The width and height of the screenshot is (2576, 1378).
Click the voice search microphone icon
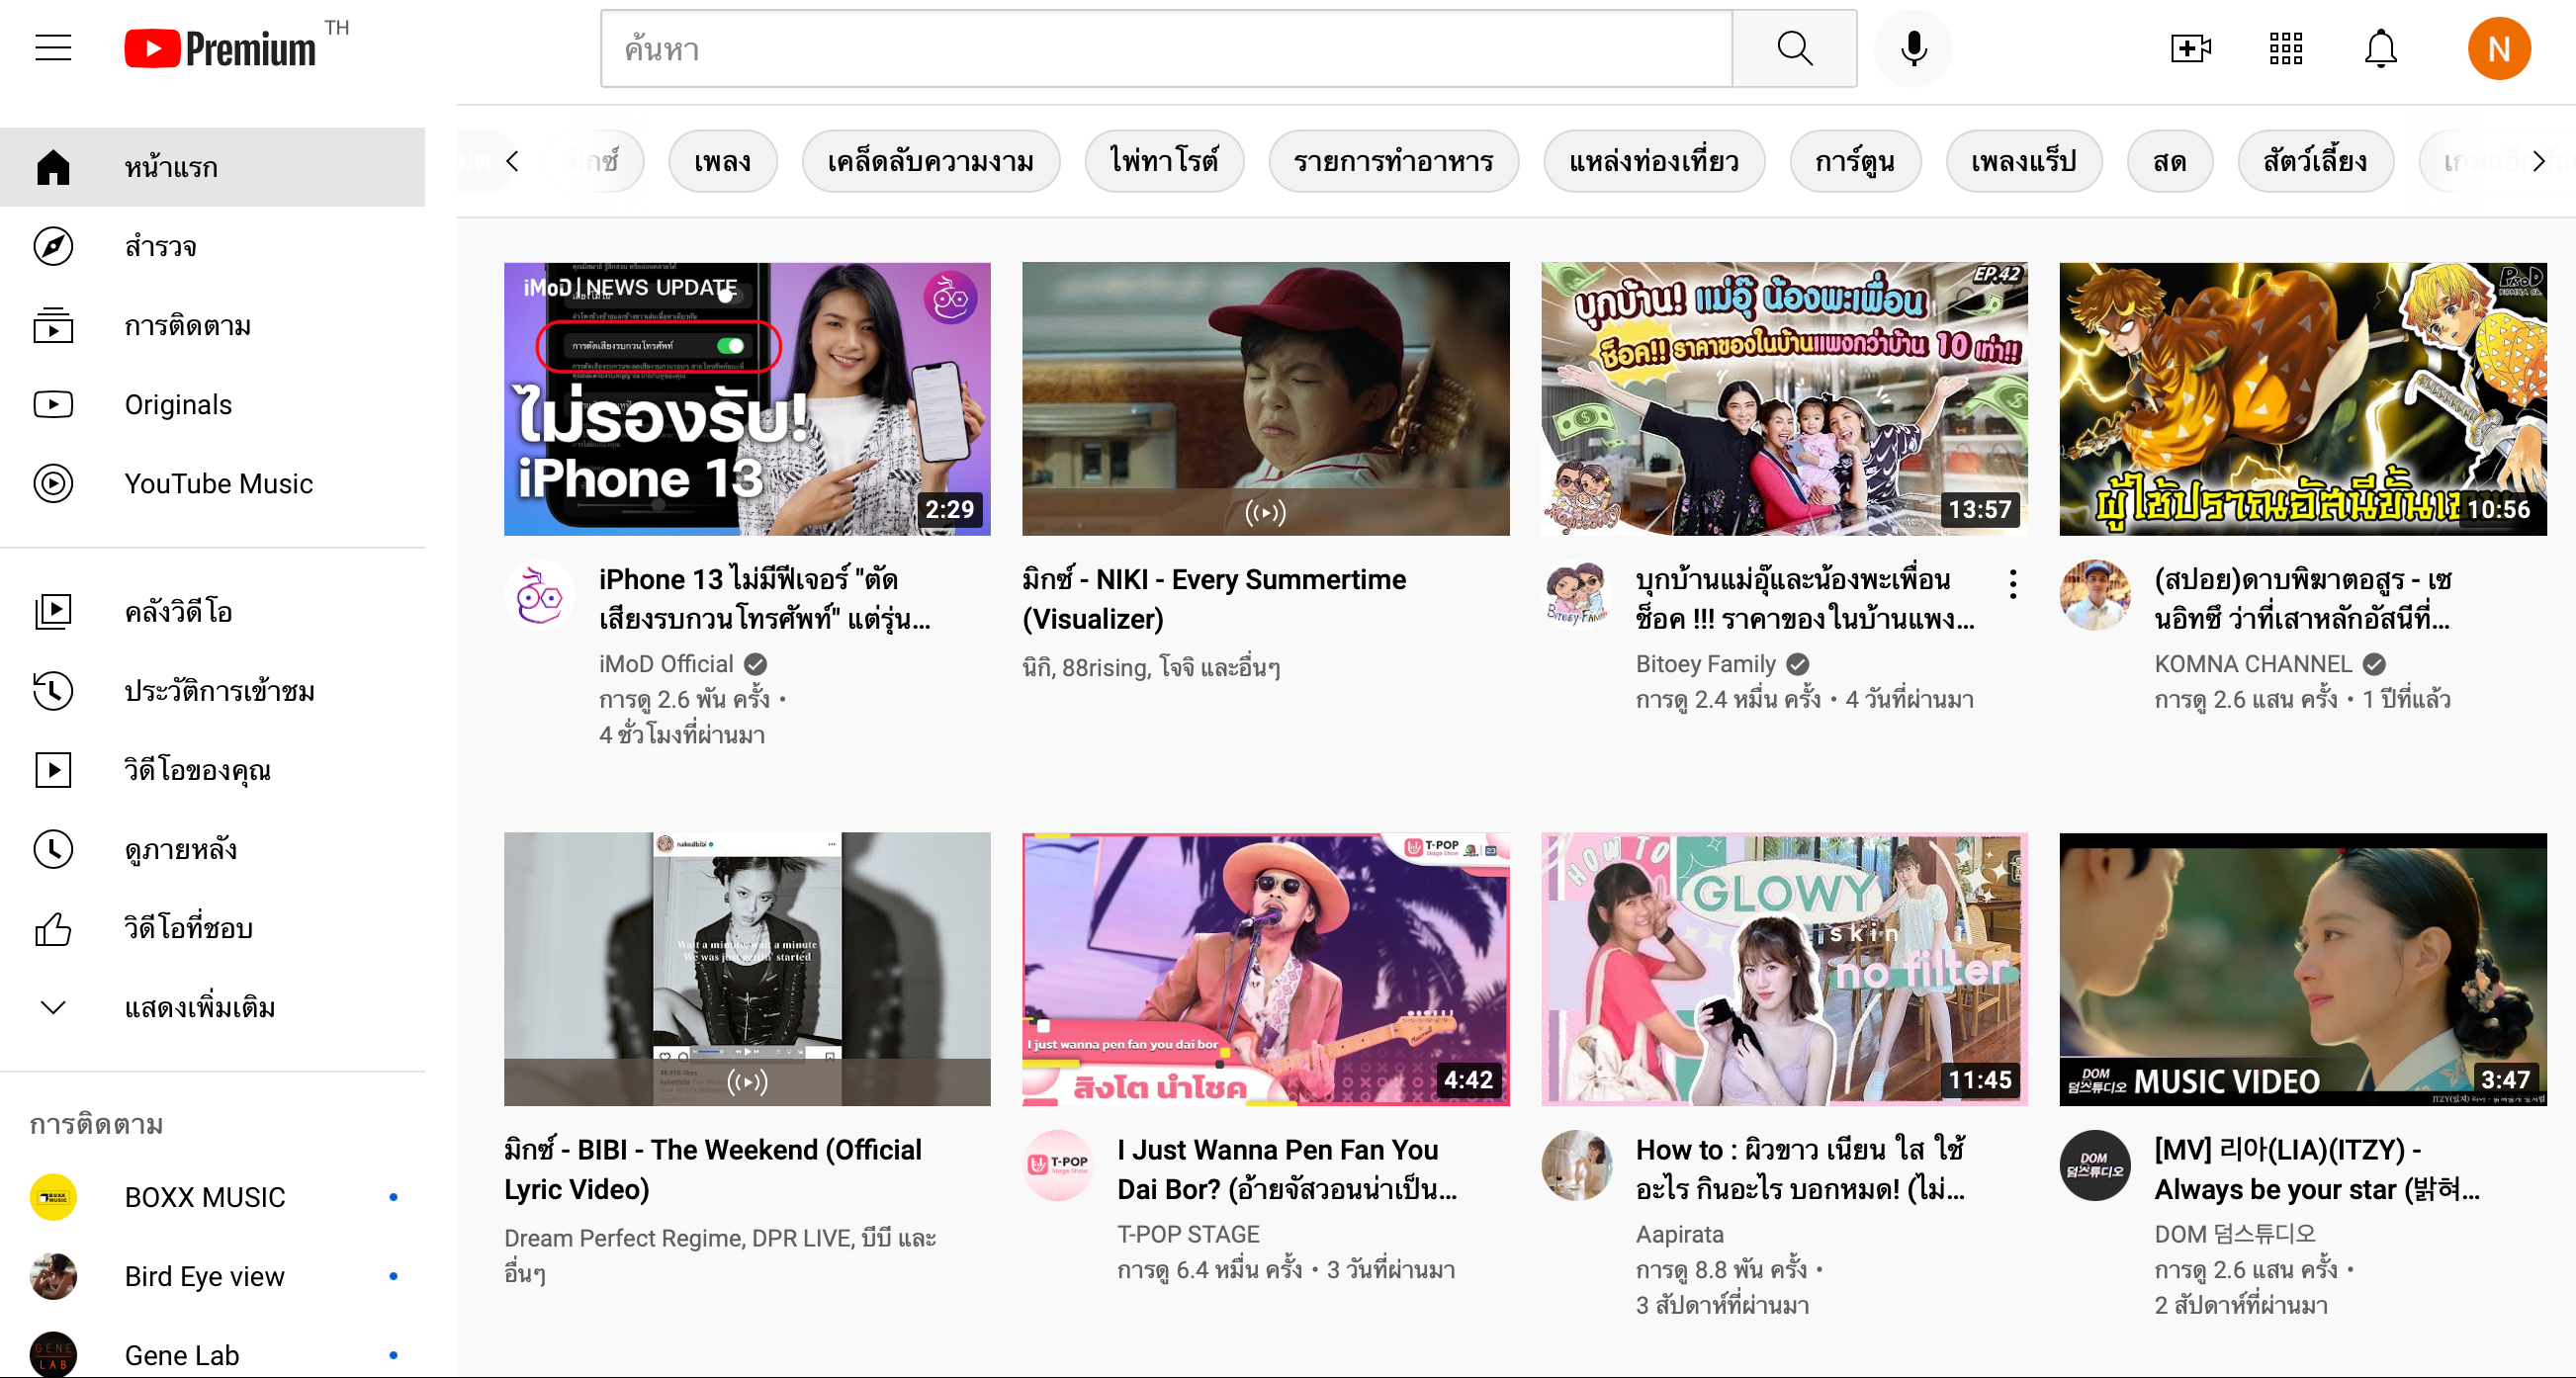pos(1912,48)
